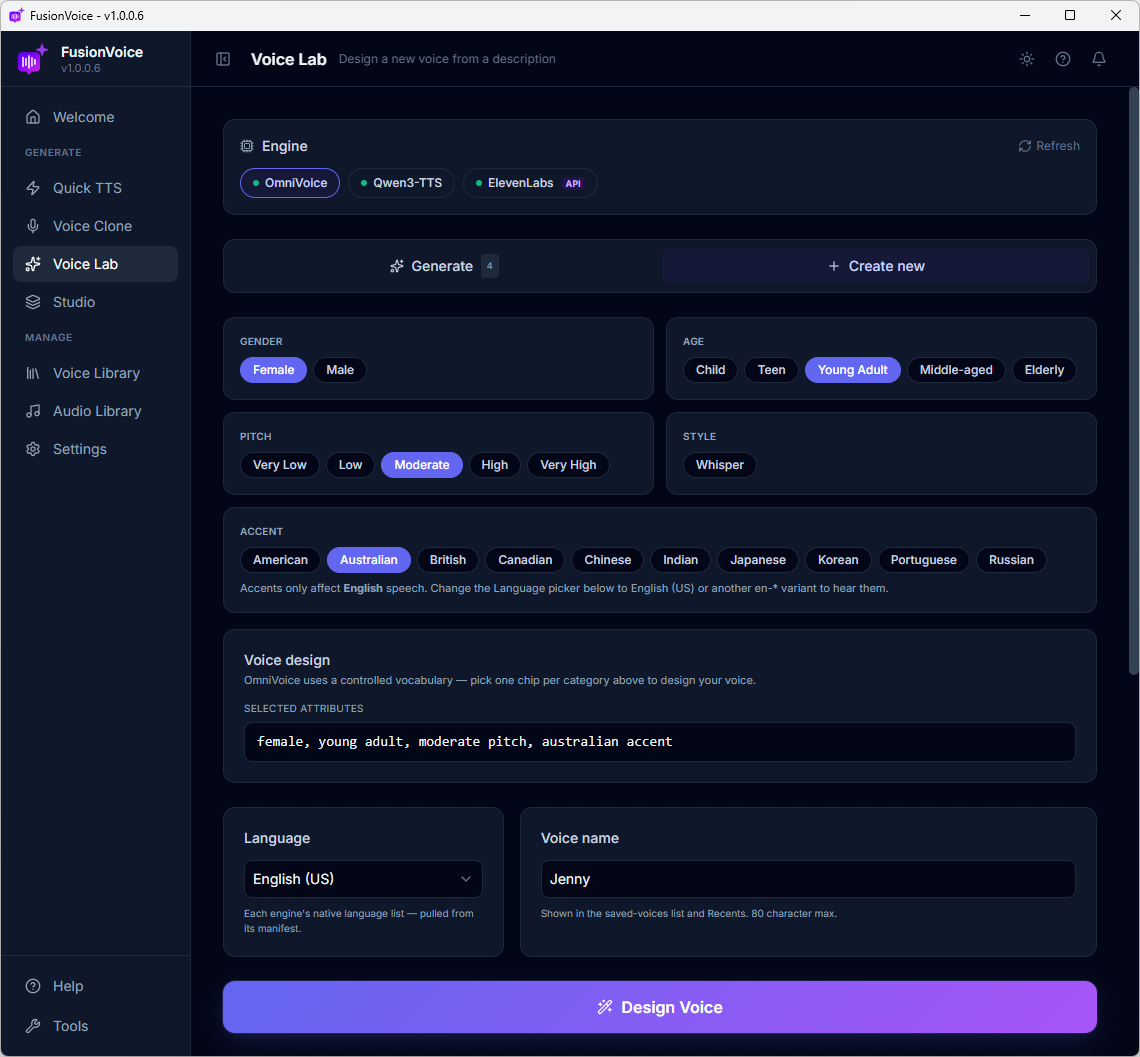This screenshot has height=1057, width=1140.
Task: Set pitch to Low
Action: 350,465
